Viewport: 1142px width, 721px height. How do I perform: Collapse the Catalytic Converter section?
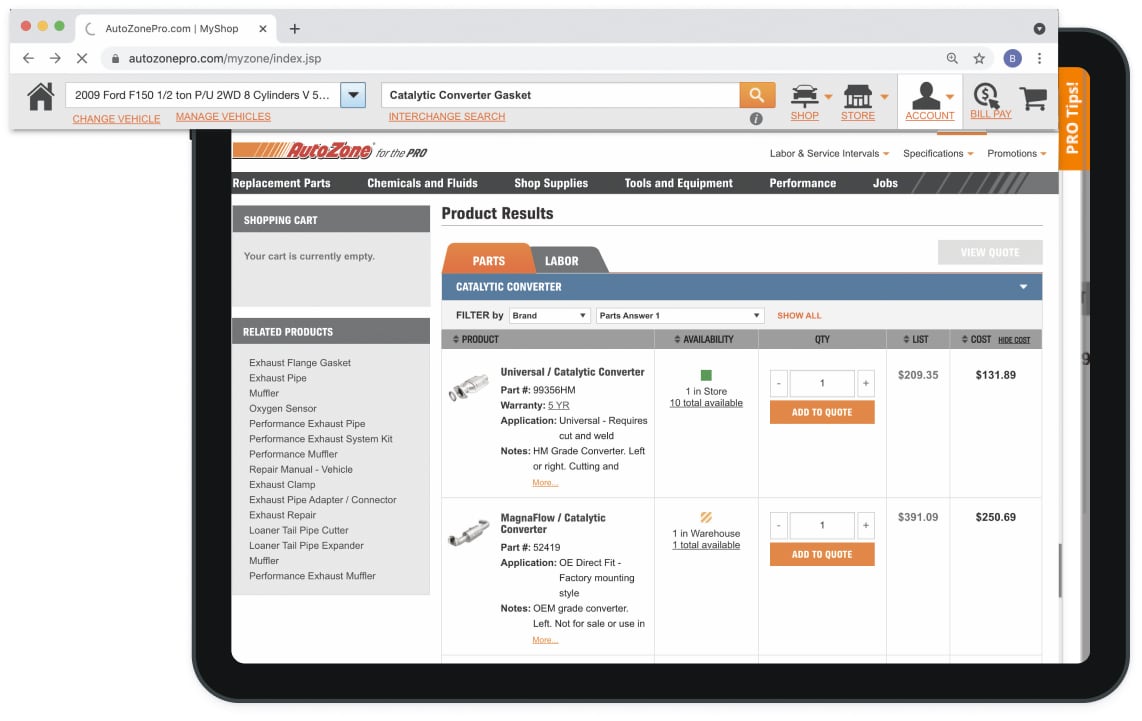tap(1023, 287)
